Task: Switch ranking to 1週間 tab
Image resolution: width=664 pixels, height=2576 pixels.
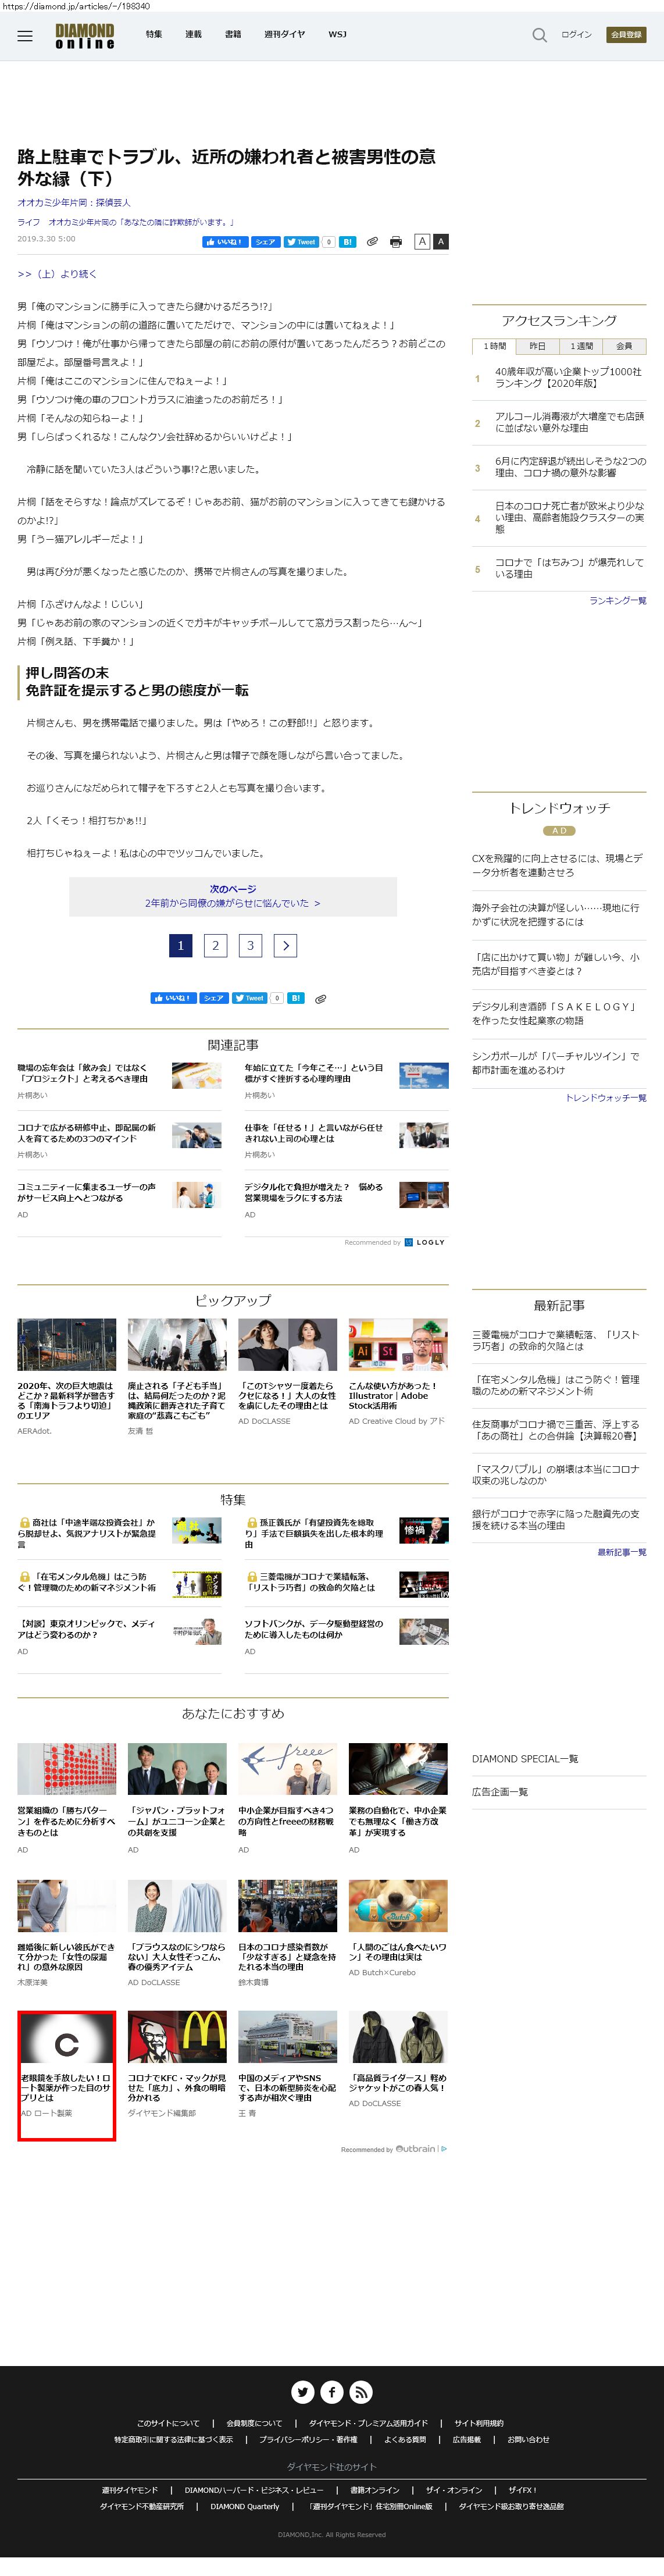Action: [581, 346]
